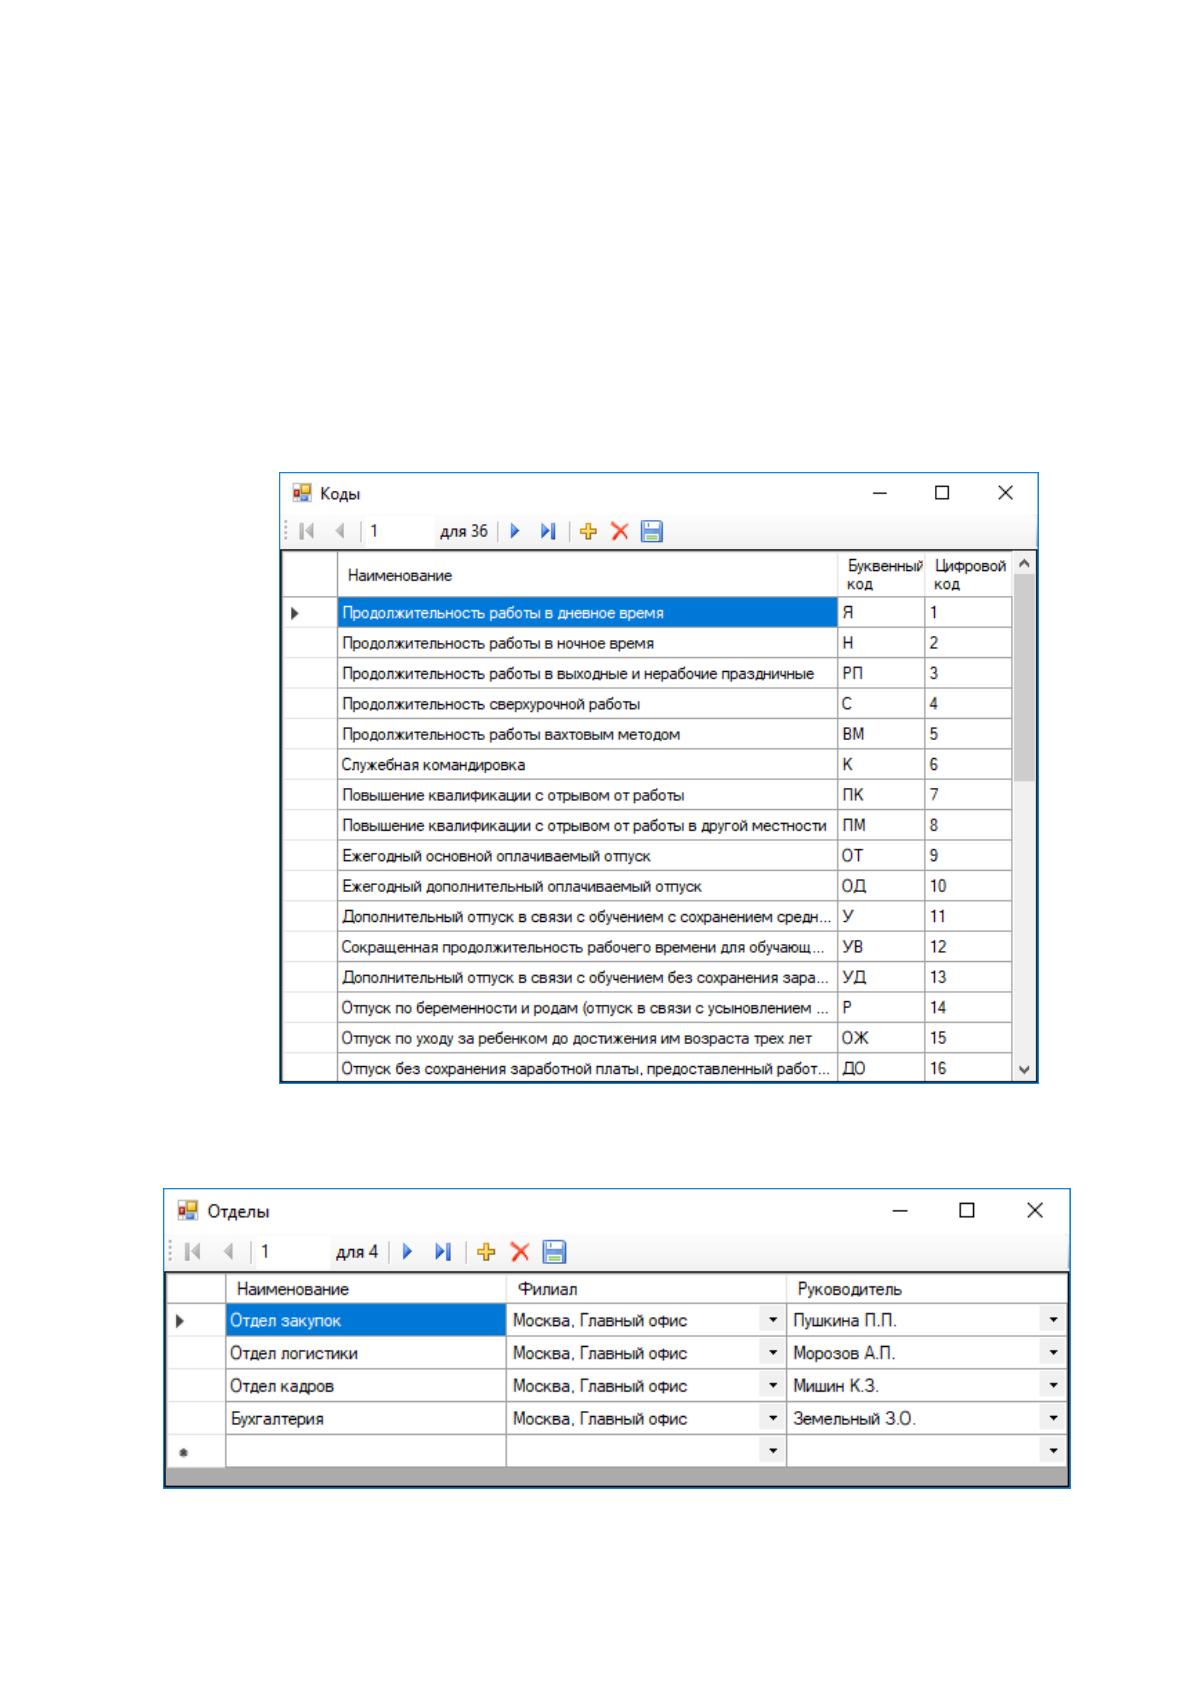Select row Ежегодный основной оплачиваемый отпуск
Image resolution: width=1190 pixels, height=1684 pixels.
[587, 856]
